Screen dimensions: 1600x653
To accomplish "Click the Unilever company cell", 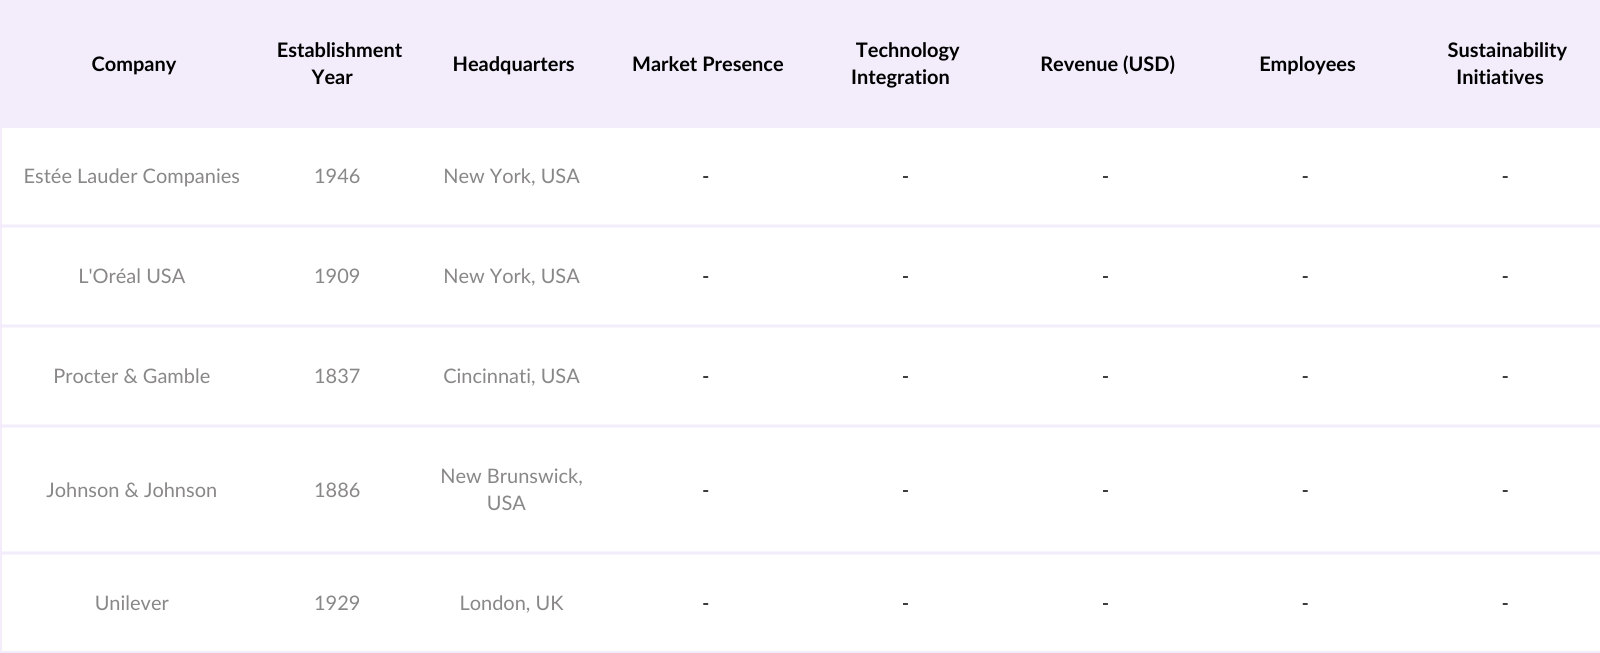I will coord(132,603).
